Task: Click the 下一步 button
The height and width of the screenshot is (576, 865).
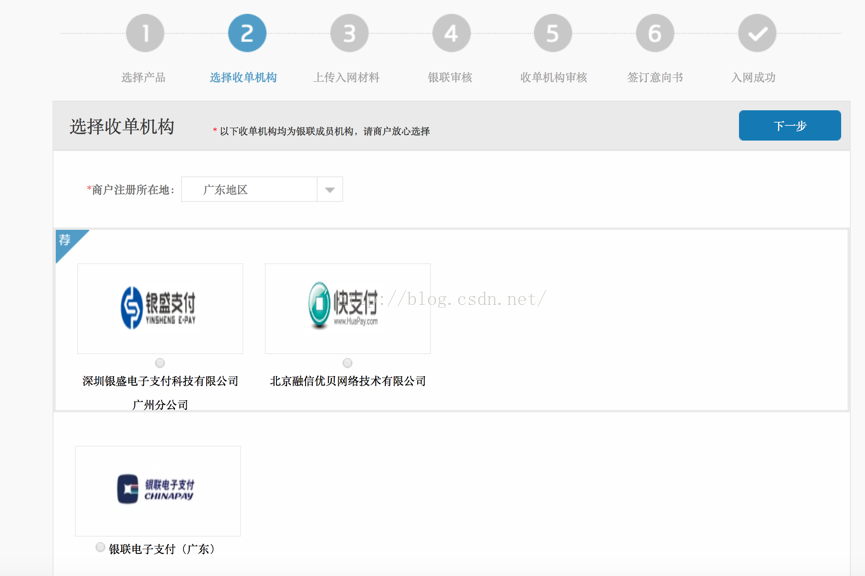Action: pyautogui.click(x=790, y=125)
